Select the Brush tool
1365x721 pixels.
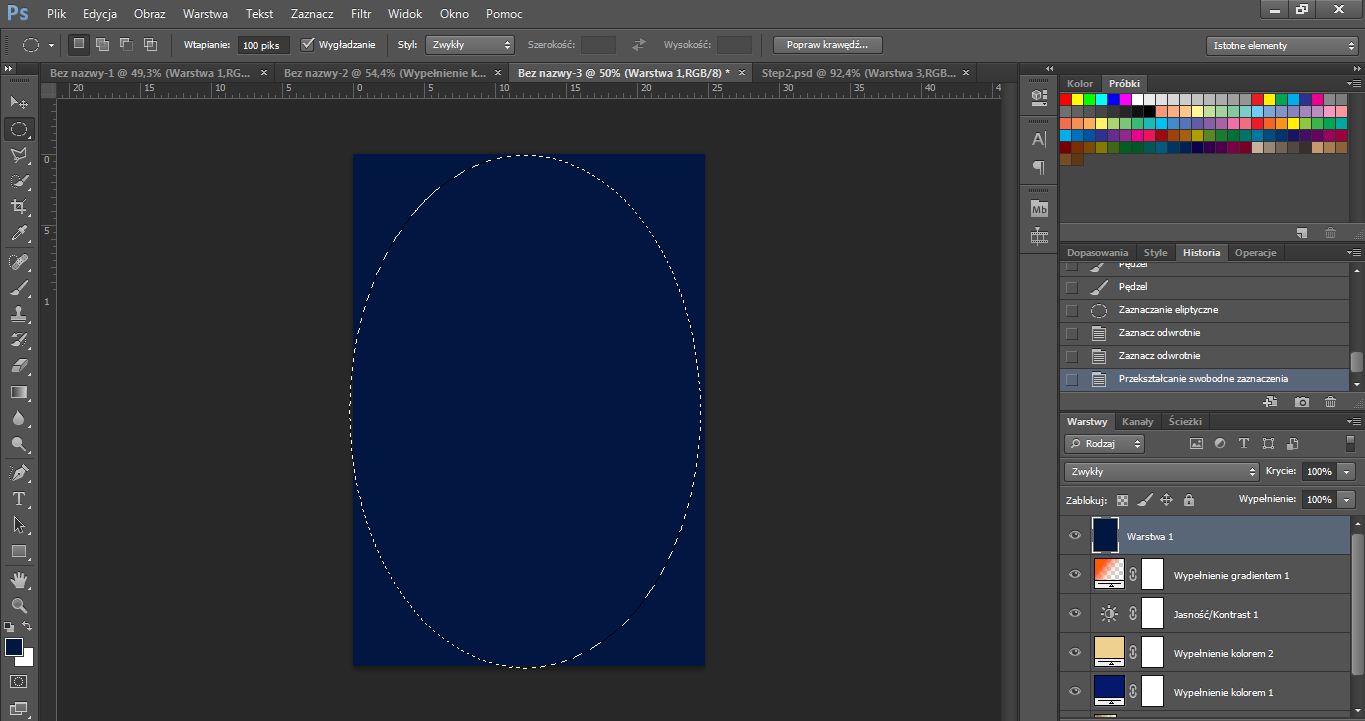point(19,288)
